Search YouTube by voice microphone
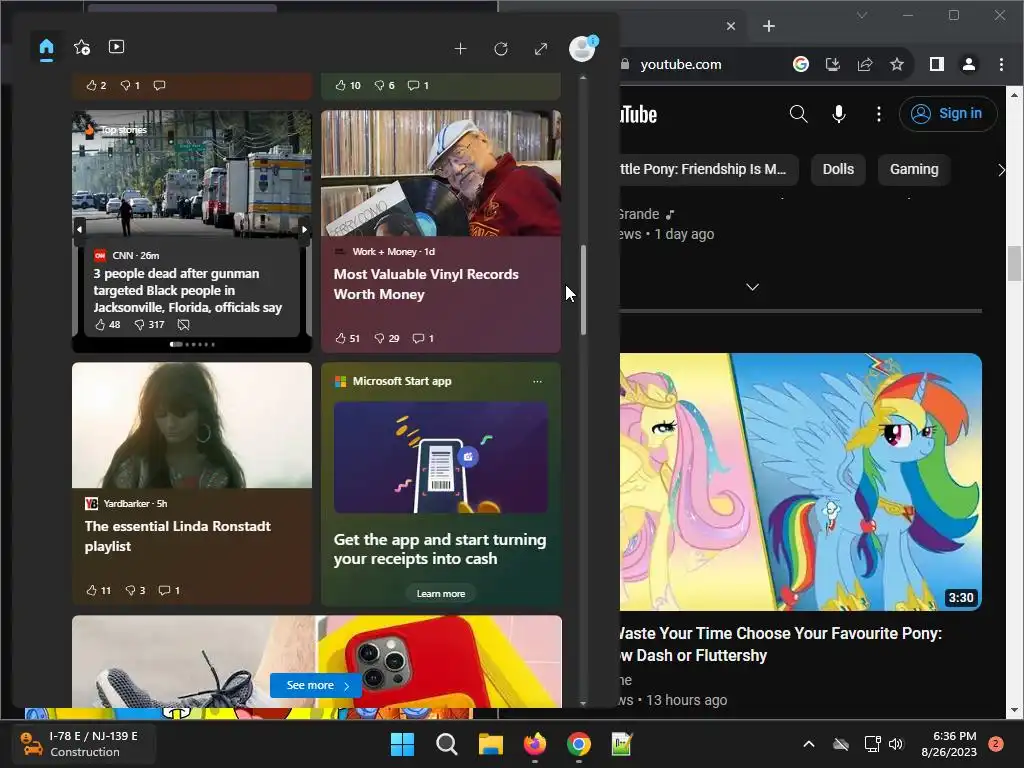Viewport: 1024px width, 768px height. 839,114
